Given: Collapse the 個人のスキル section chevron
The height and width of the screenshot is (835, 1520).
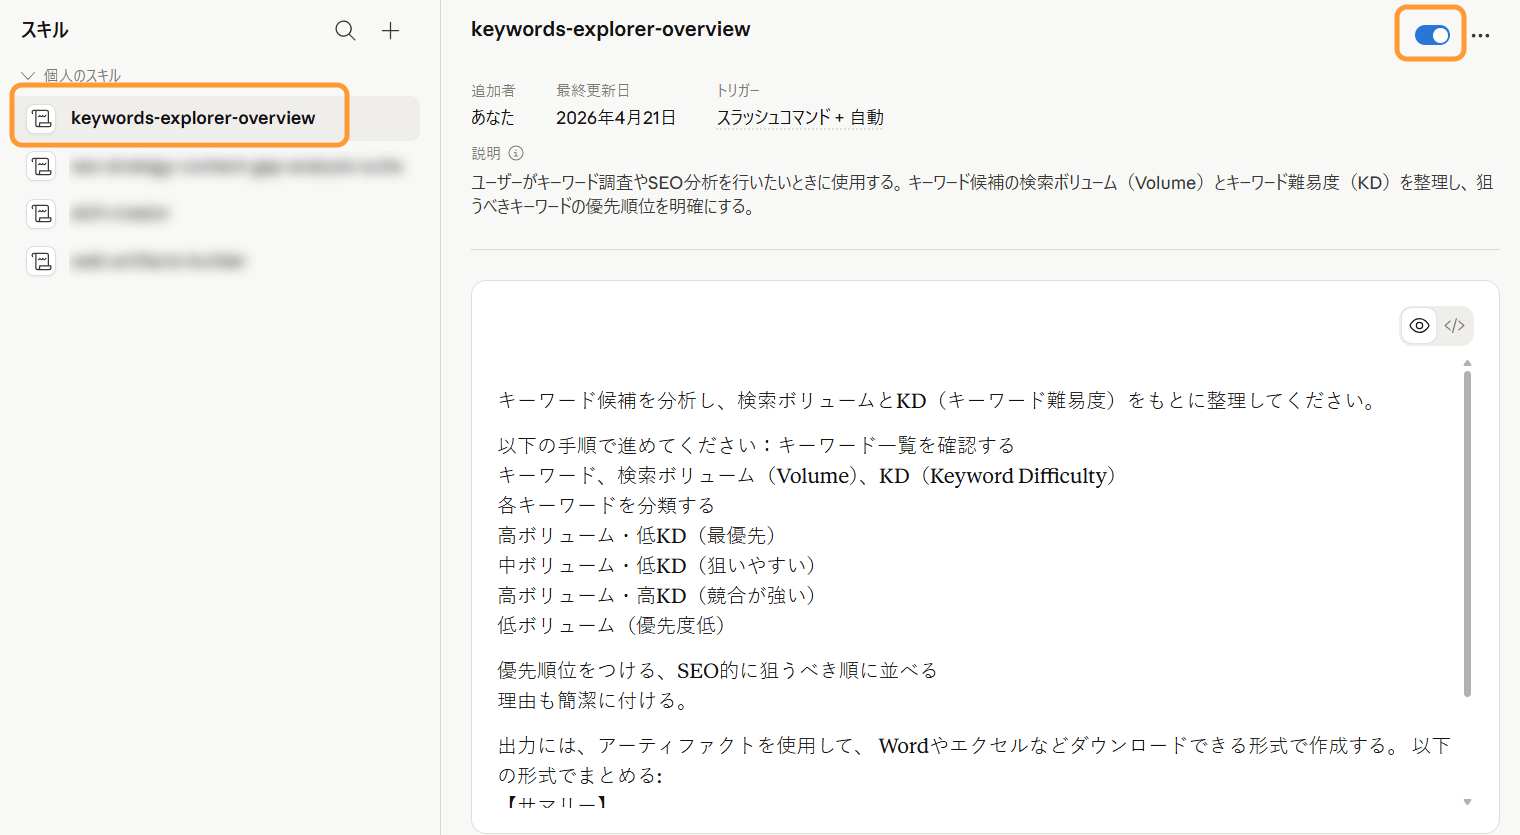Looking at the screenshot, I should (x=28, y=76).
